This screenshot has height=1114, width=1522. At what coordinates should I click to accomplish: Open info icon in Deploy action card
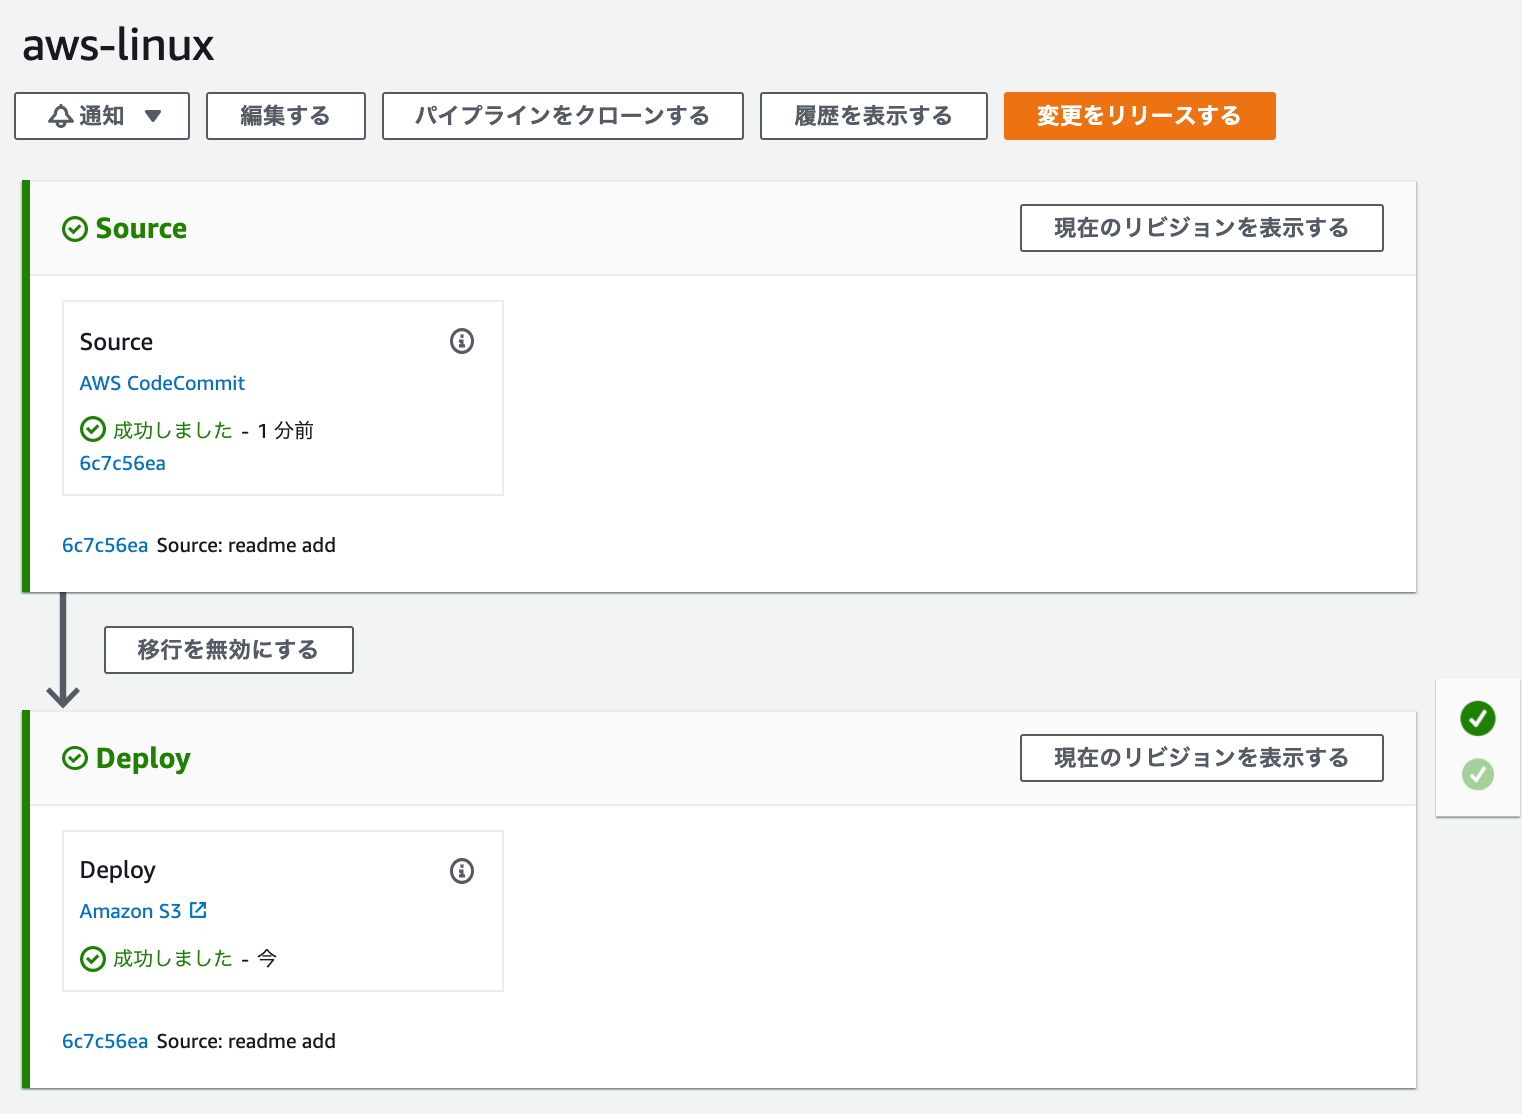[x=462, y=871]
